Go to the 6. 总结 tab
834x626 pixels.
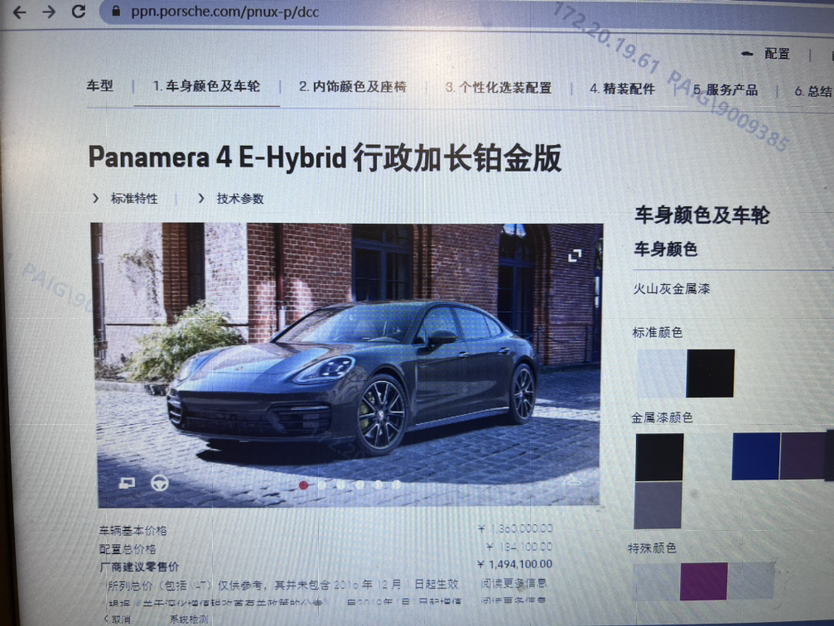click(814, 91)
